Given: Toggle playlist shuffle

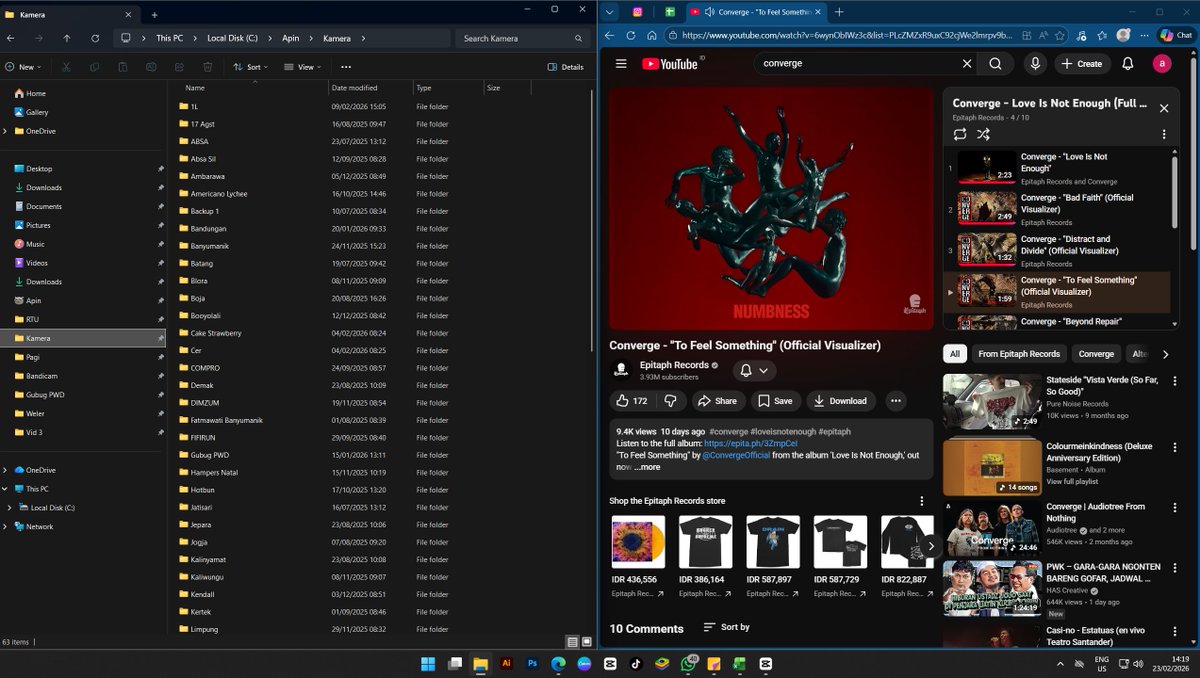Looking at the screenshot, I should (983, 134).
